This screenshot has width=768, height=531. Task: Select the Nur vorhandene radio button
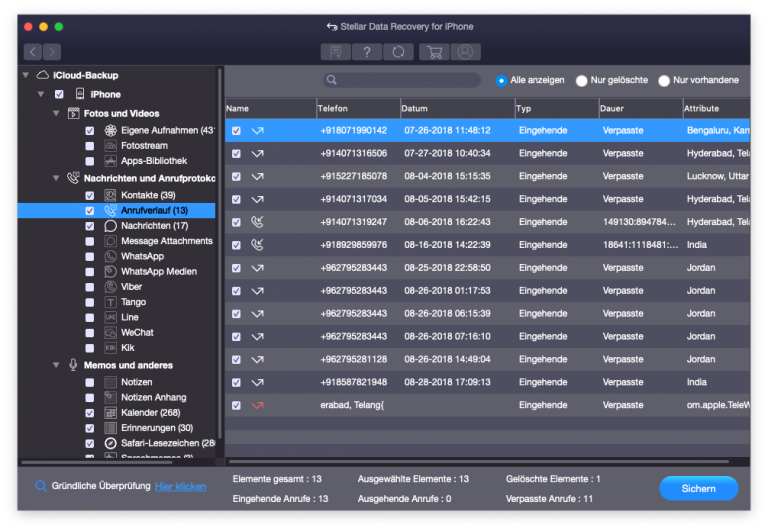click(x=664, y=80)
